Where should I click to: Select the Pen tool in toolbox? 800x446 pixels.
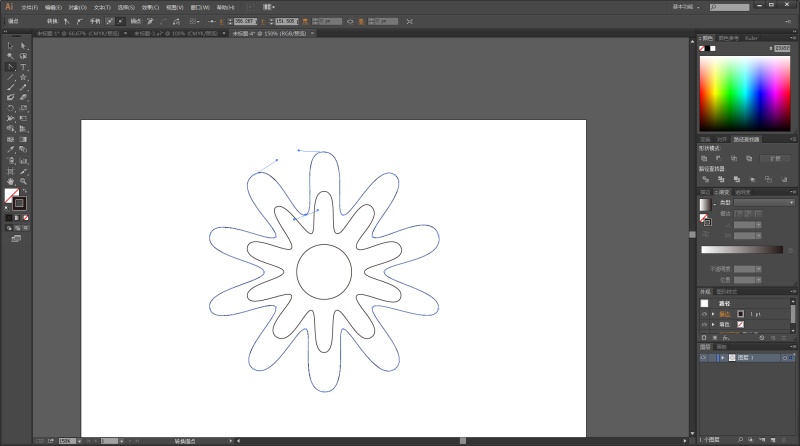pyautogui.click(x=10, y=66)
